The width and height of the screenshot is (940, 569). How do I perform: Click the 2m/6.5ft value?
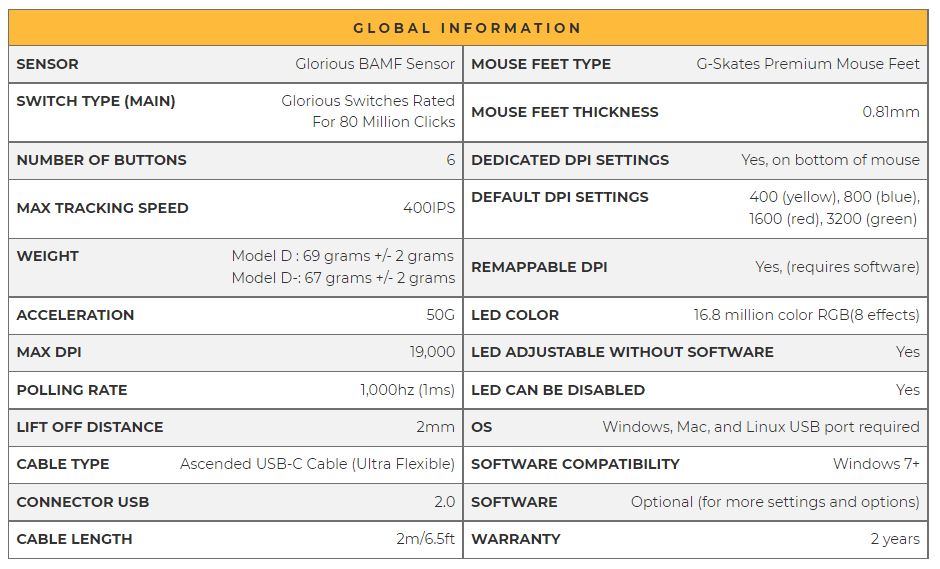coord(425,539)
